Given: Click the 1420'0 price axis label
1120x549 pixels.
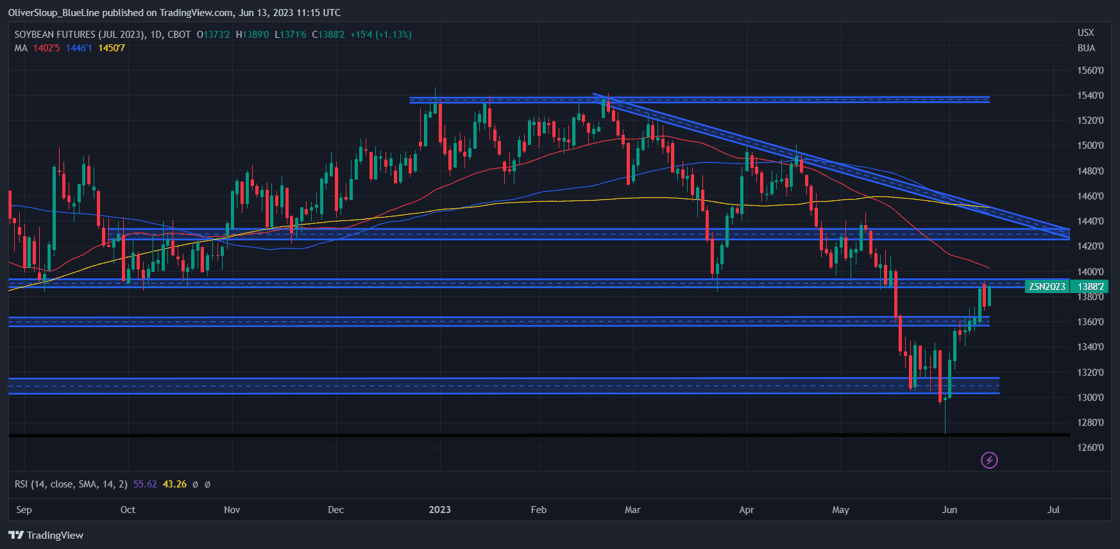Looking at the screenshot, I should (x=1091, y=246).
